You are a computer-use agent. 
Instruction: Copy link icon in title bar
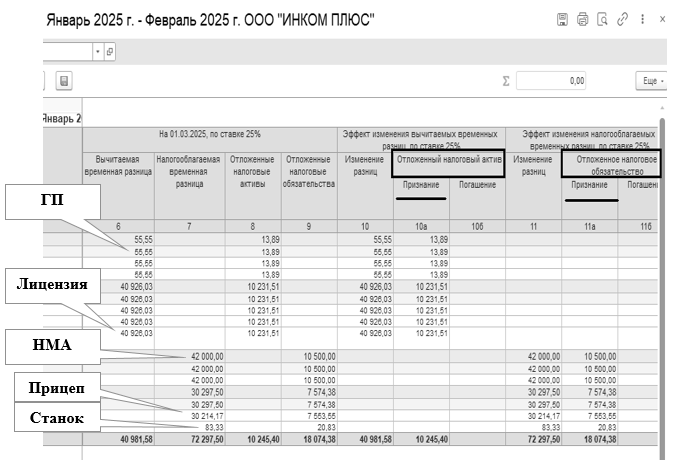(622, 20)
